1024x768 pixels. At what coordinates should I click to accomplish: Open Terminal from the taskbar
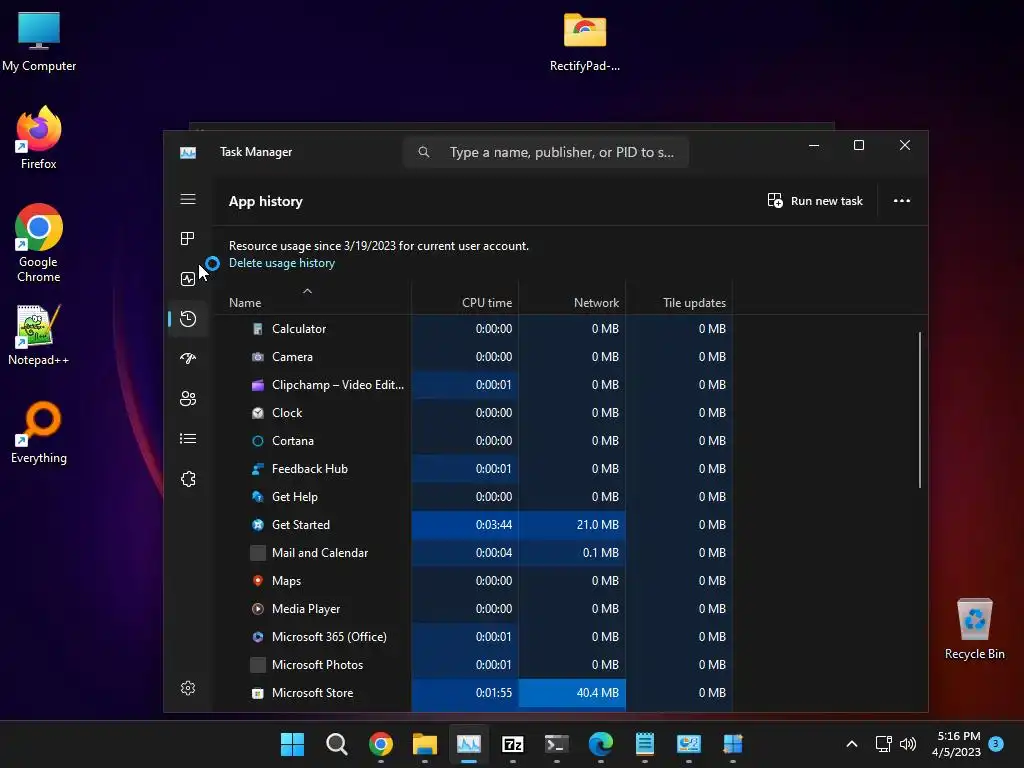[556, 744]
